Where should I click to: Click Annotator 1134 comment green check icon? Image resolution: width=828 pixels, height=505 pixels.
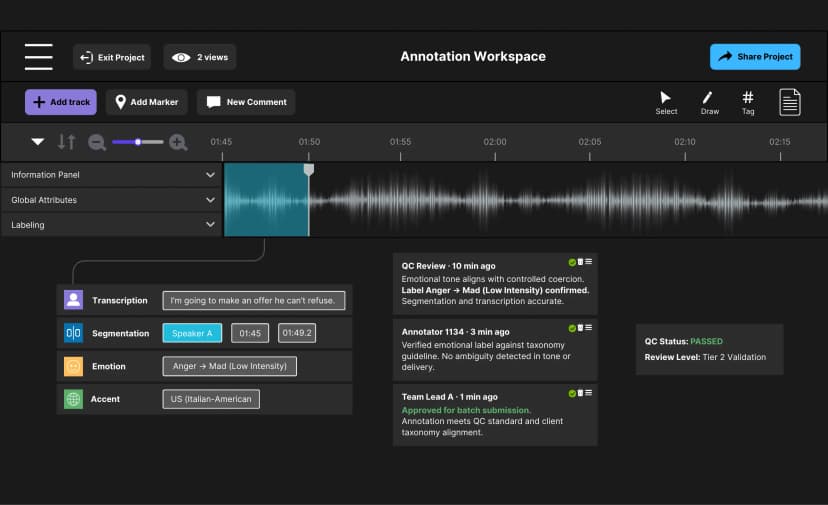[x=572, y=328]
